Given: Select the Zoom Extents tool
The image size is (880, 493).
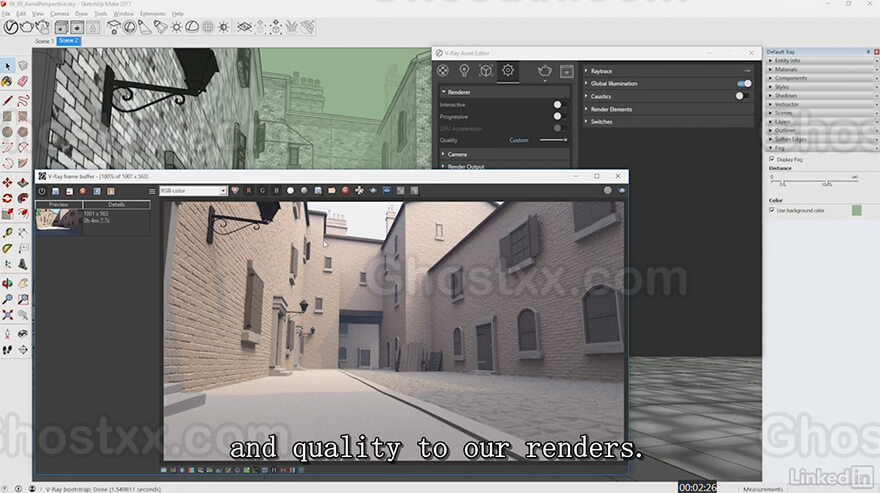Looking at the screenshot, I should pos(7,315).
